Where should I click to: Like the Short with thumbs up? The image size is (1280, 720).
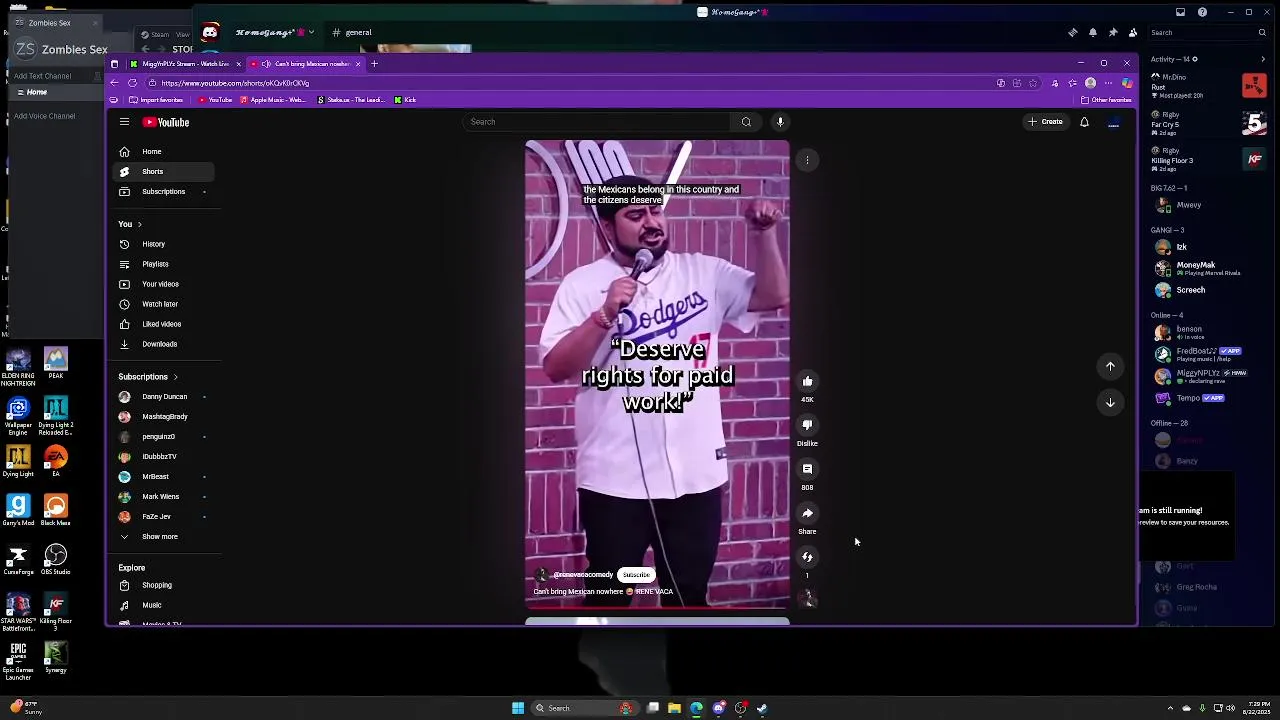pos(807,381)
